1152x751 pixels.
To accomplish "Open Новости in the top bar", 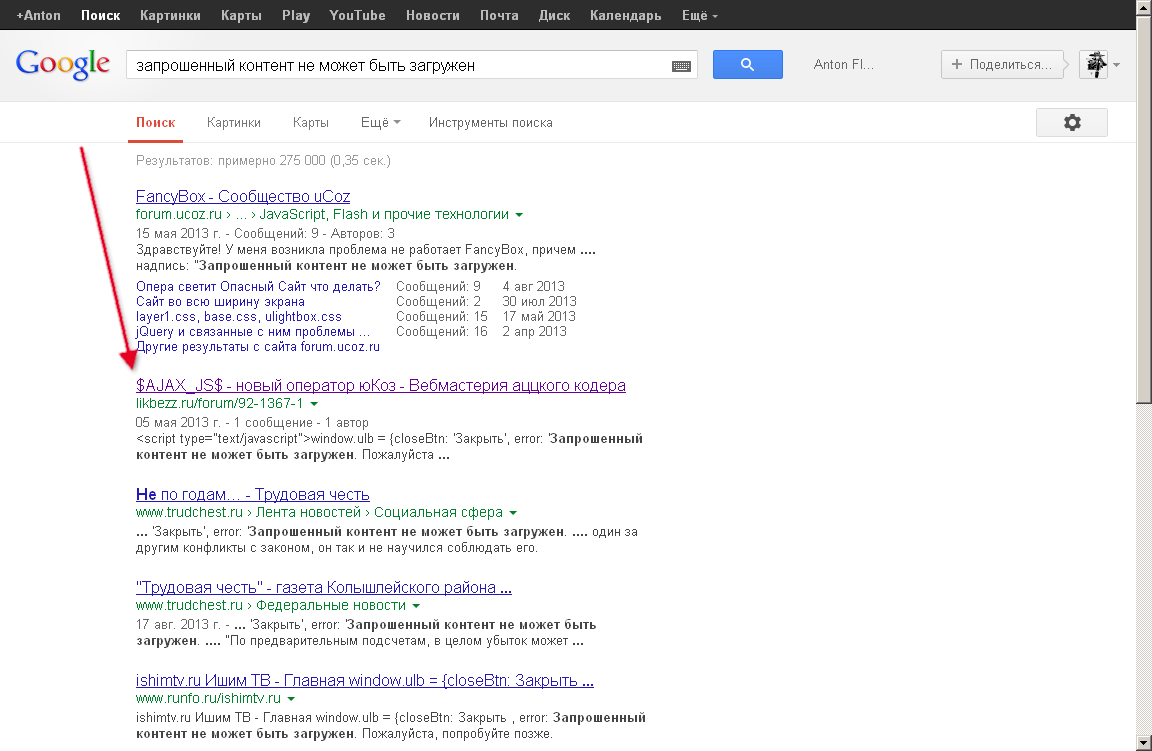I will click(433, 15).
